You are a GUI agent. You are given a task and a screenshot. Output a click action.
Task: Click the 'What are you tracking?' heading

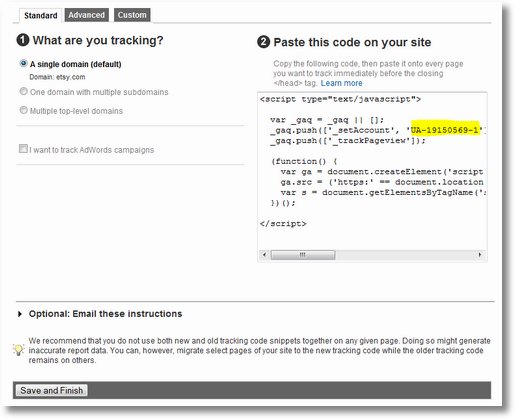coord(98,40)
